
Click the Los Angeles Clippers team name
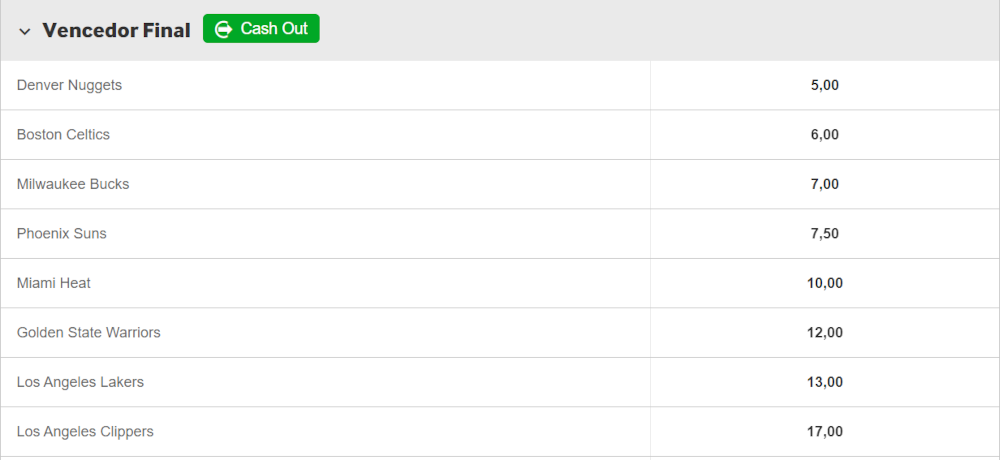point(85,432)
